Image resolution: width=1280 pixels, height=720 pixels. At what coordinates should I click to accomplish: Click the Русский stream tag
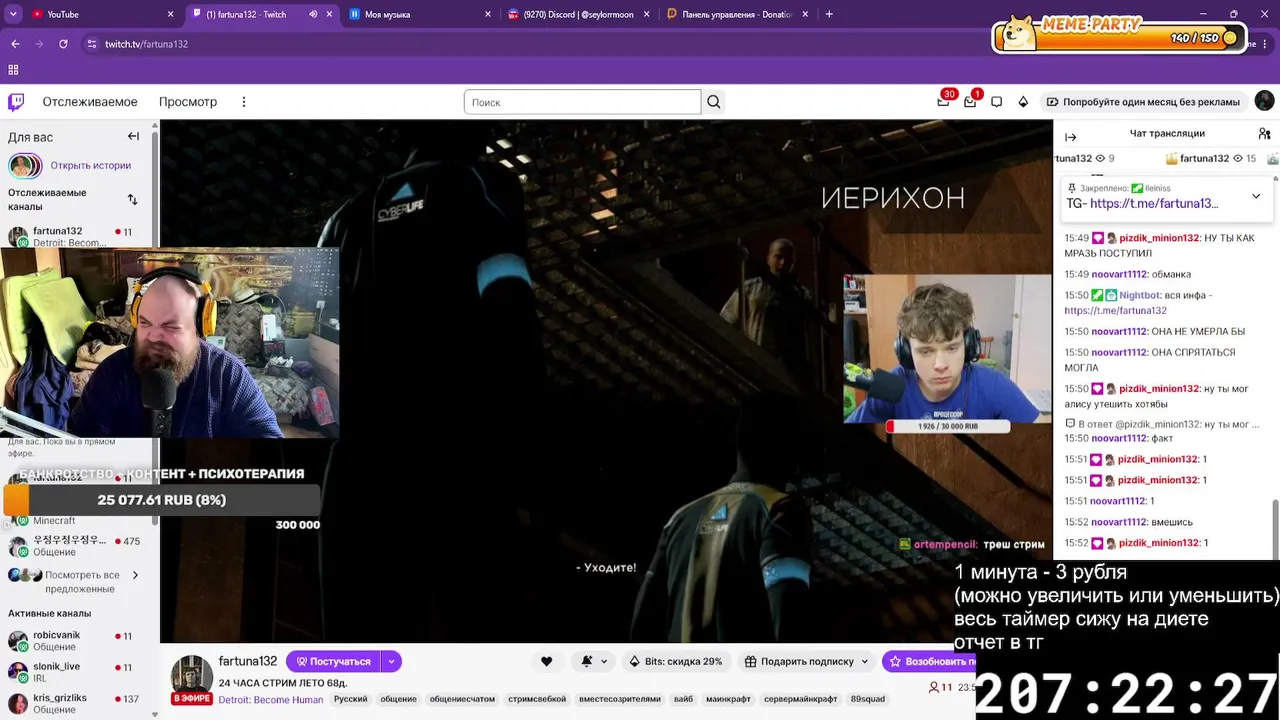coord(350,699)
